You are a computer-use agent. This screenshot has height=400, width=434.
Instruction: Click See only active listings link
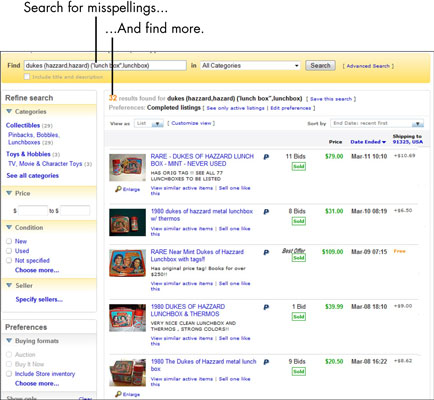click(x=235, y=108)
